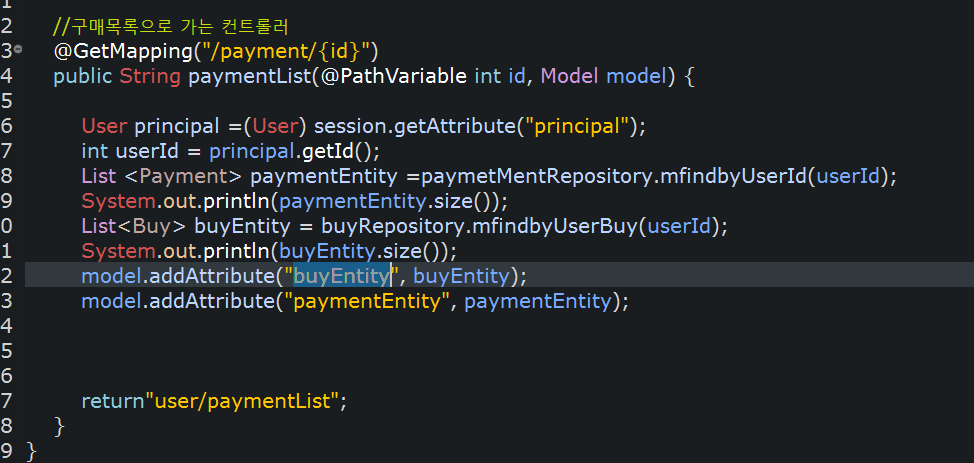This screenshot has width=974, height=463.
Task: Click the return keyword
Action: click(112, 401)
